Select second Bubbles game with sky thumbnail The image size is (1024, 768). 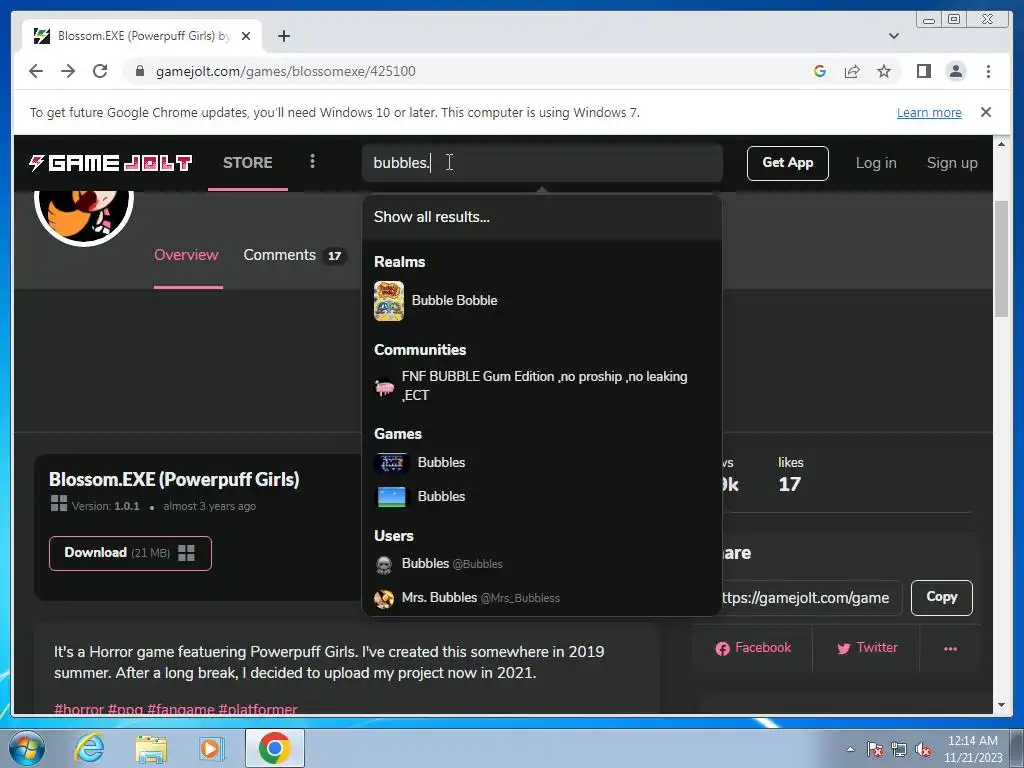pyautogui.click(x=391, y=497)
